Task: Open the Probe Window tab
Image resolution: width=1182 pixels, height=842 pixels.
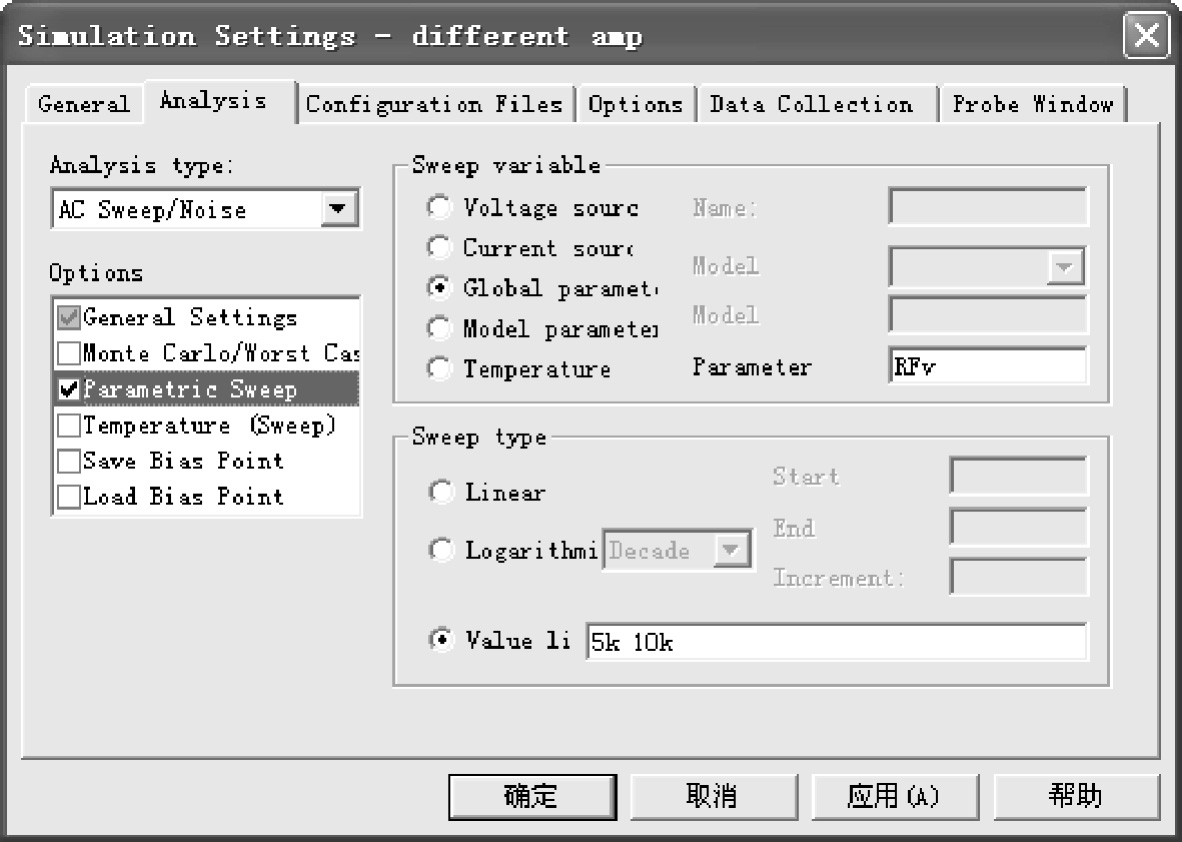Action: point(1033,104)
